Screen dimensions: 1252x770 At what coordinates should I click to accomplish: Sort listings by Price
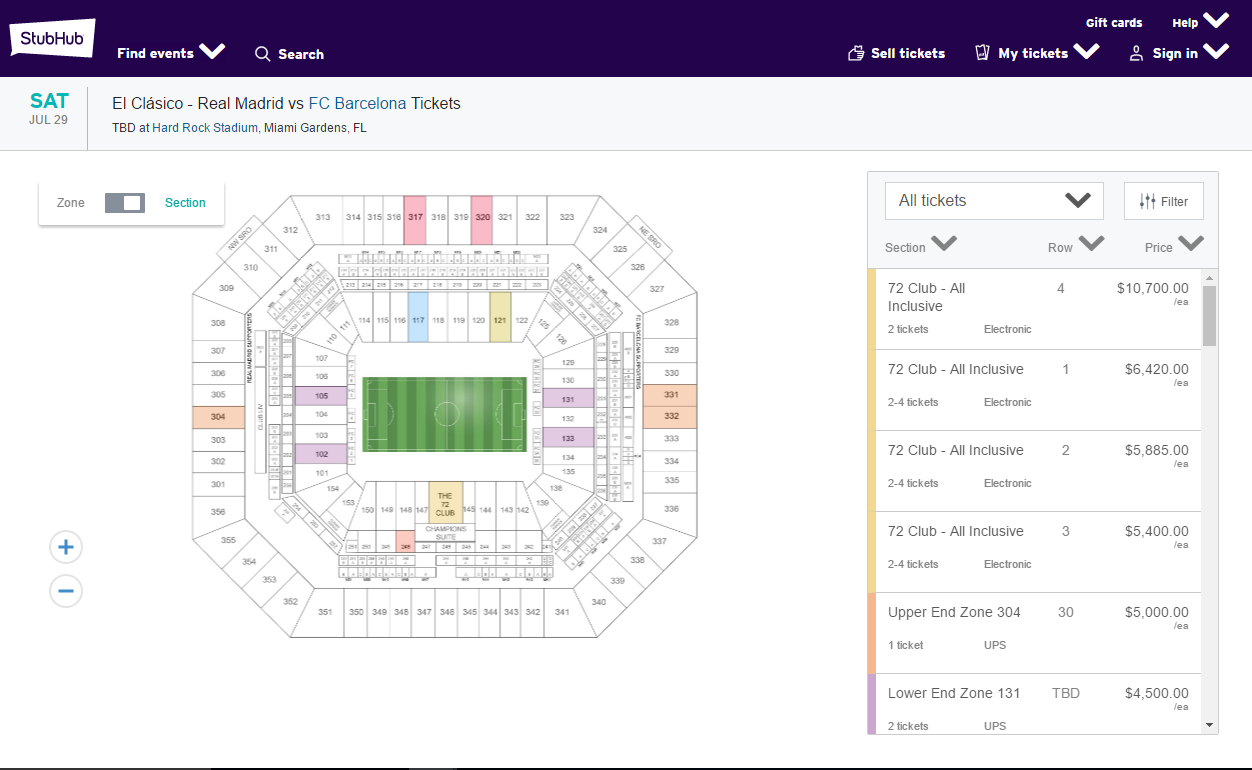1173,246
